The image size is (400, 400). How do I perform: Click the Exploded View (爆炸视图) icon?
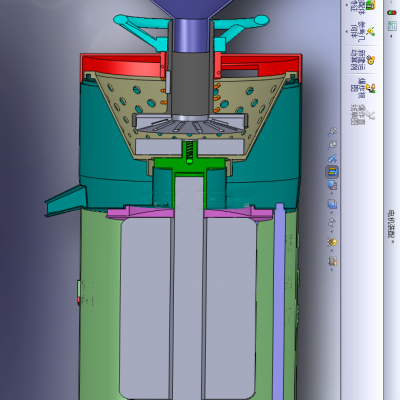tap(370, 88)
